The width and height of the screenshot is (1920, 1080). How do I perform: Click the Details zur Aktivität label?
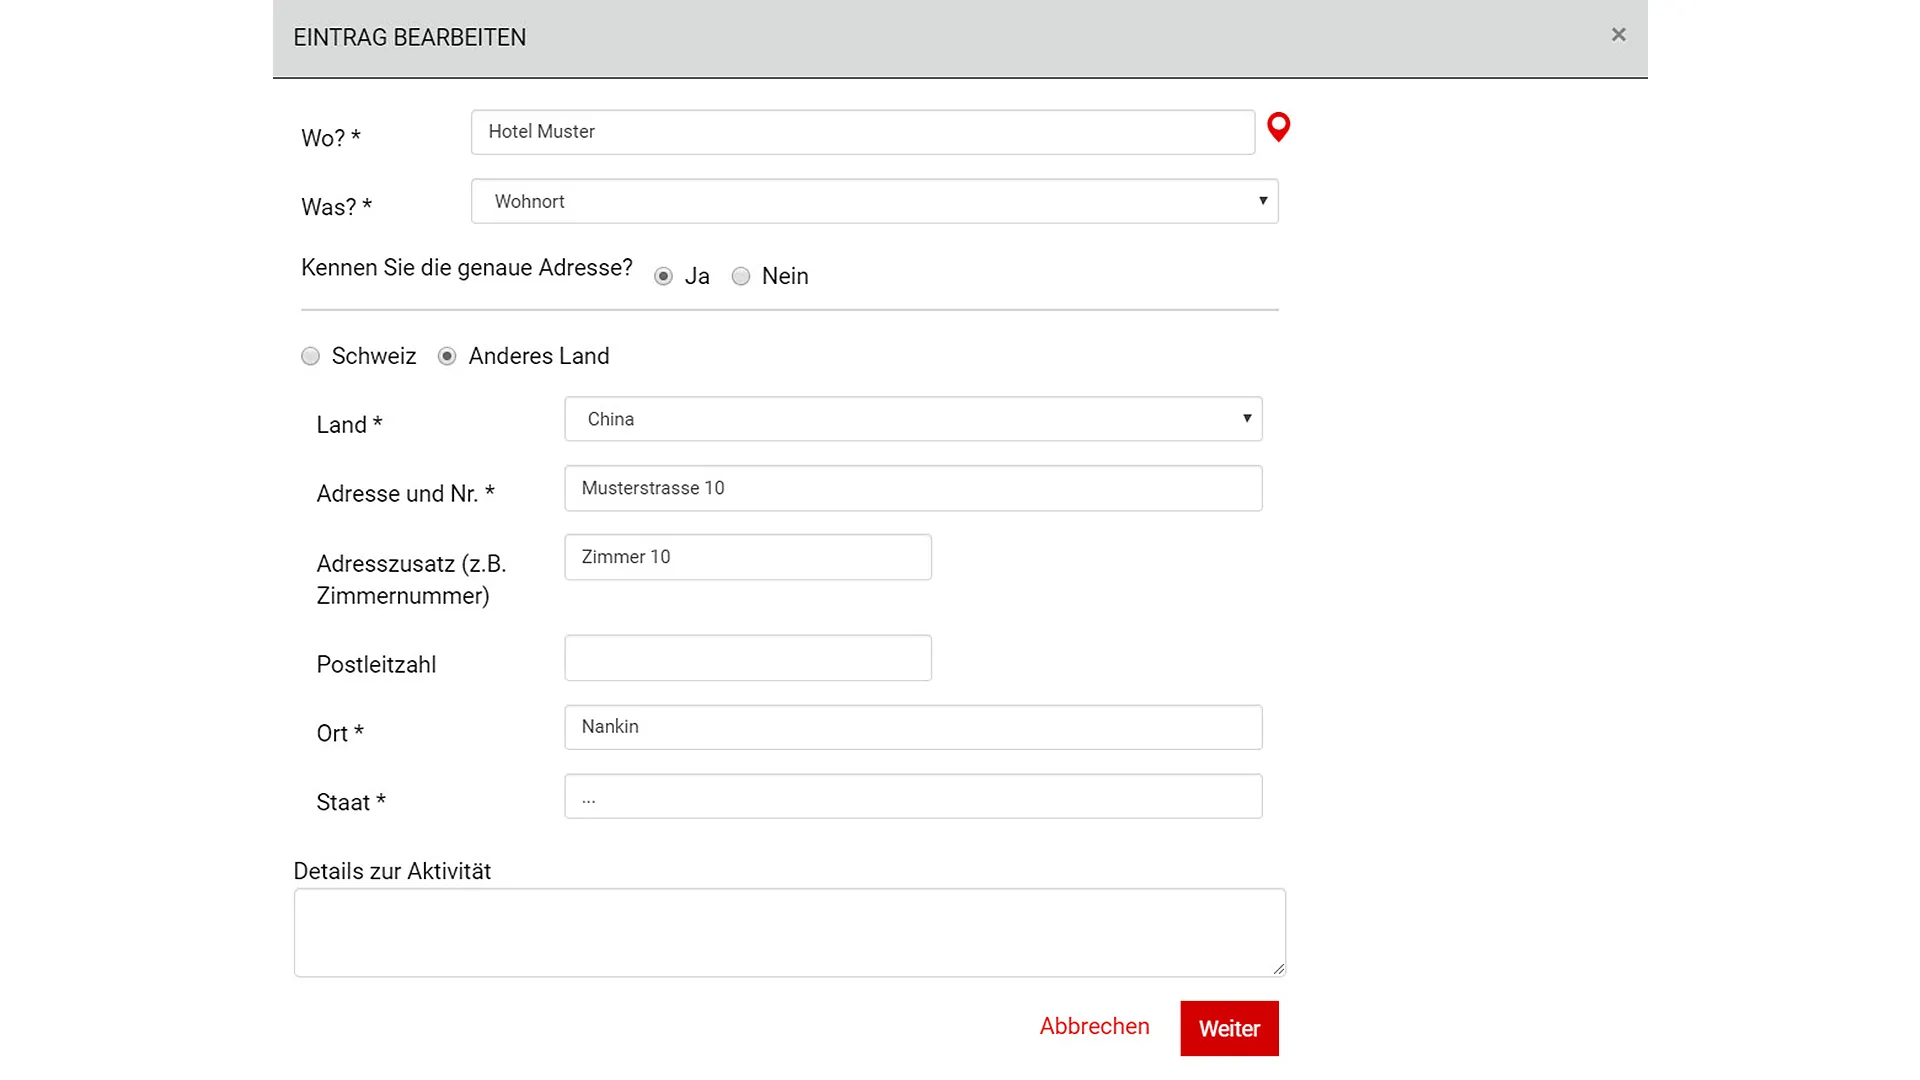tap(392, 871)
